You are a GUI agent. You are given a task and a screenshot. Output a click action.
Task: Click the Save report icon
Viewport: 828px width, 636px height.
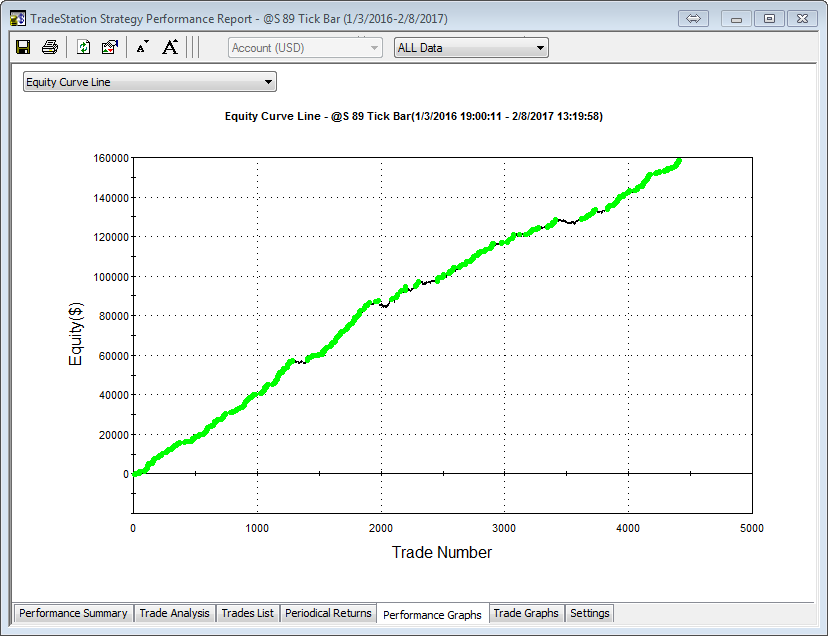(23, 47)
